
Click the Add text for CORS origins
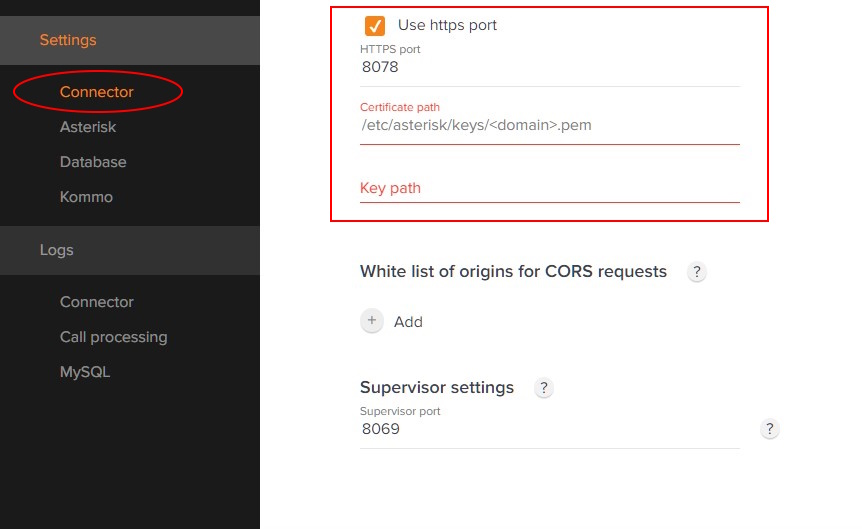(408, 322)
